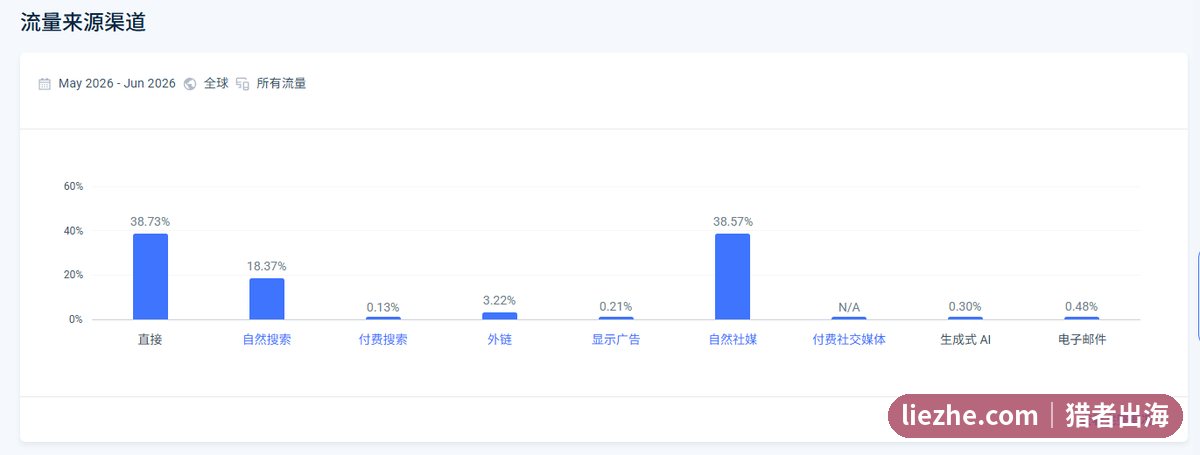The image size is (1200, 455).
Task: Click the 自然搜索 bar showing 18.37%
Action: tap(267, 299)
